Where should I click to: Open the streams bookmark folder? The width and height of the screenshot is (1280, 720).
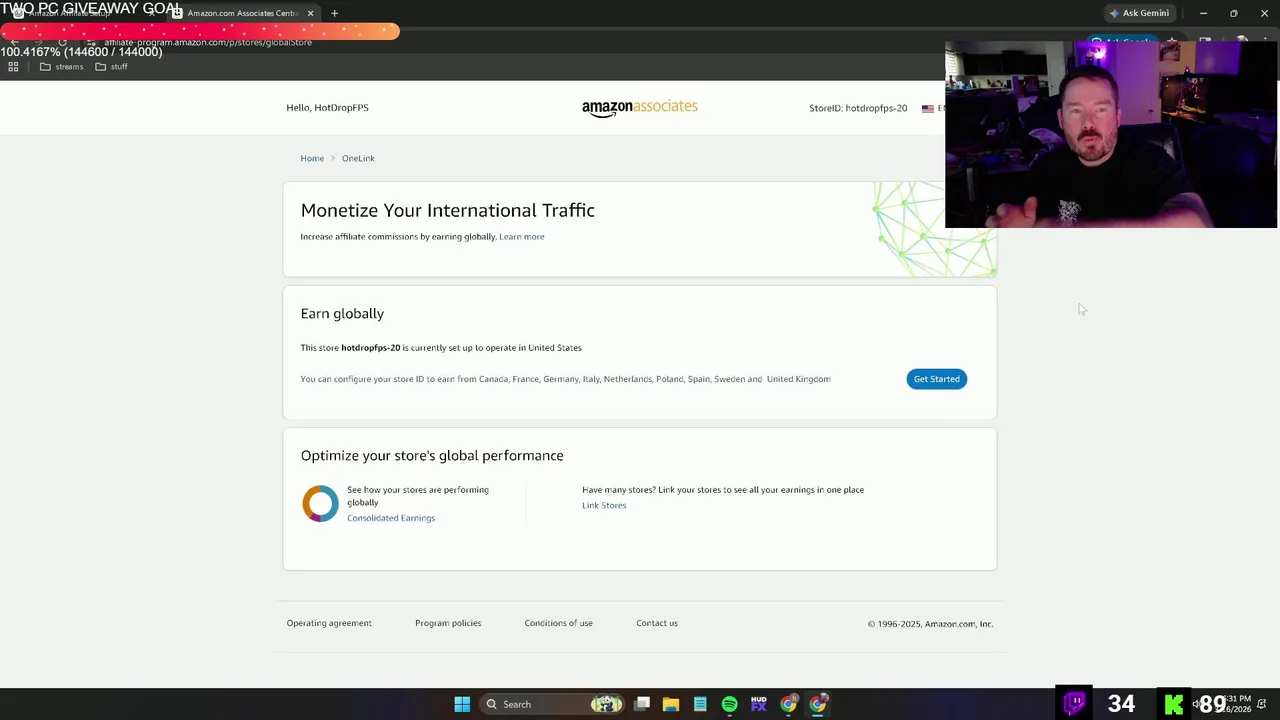pyautogui.click(x=61, y=67)
